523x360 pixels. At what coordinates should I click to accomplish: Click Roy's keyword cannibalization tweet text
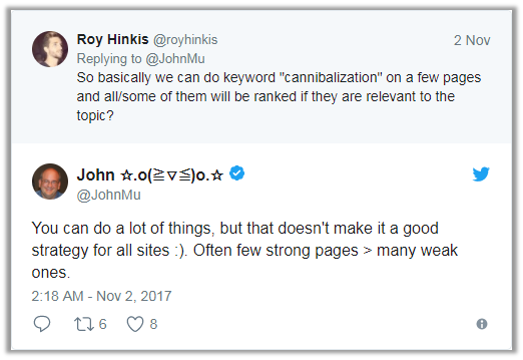pos(279,96)
